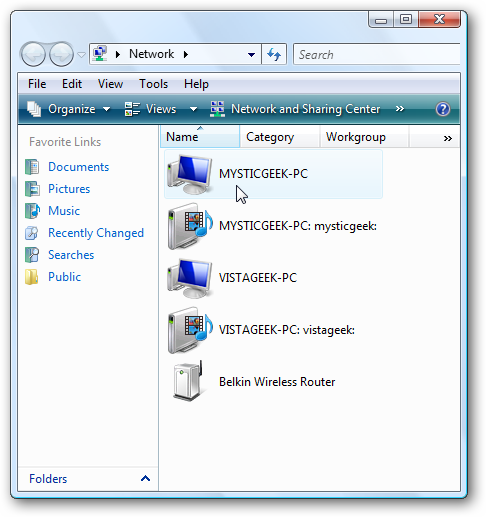Open the View menu
The width and height of the screenshot is (486, 517).
110,84
